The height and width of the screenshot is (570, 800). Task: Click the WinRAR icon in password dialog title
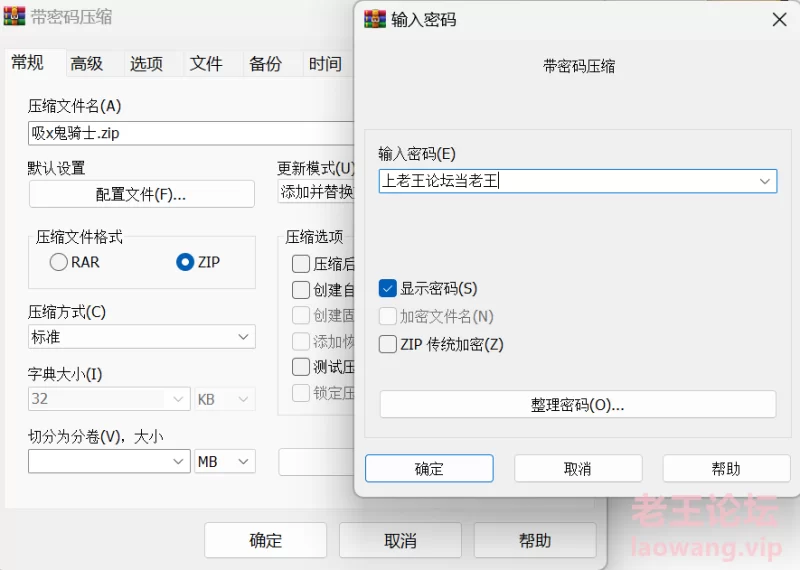[x=375, y=19]
